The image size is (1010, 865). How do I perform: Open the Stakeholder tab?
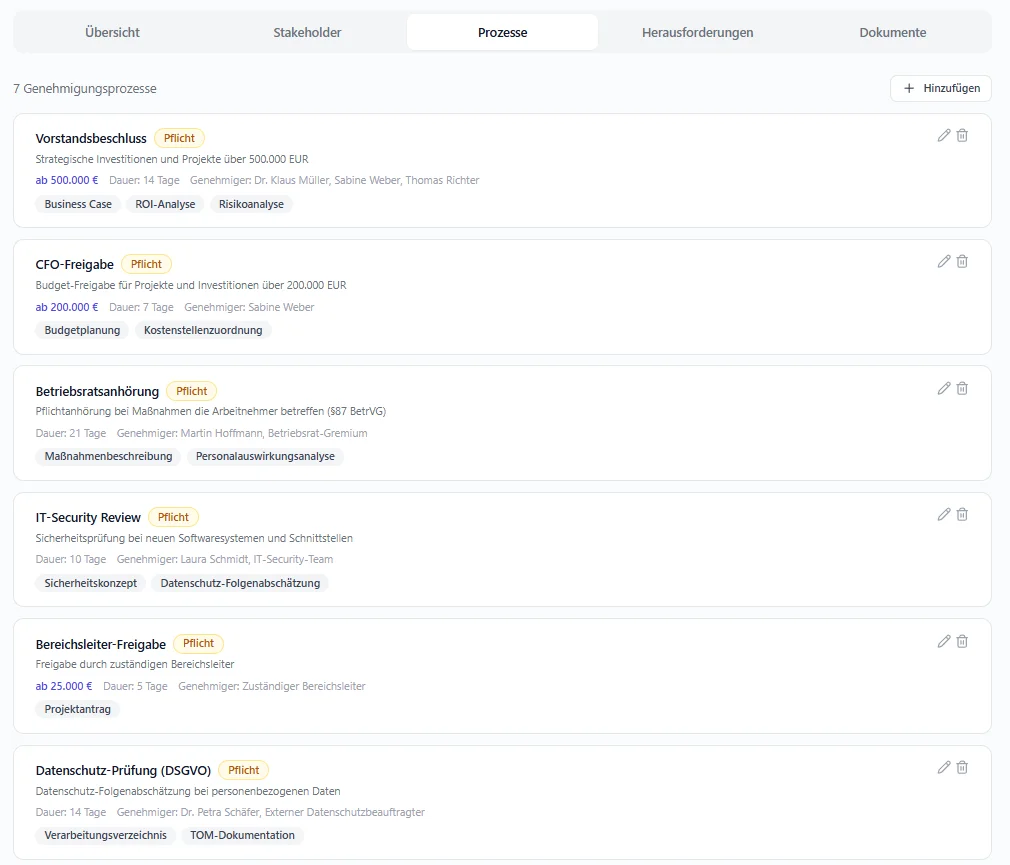click(307, 32)
